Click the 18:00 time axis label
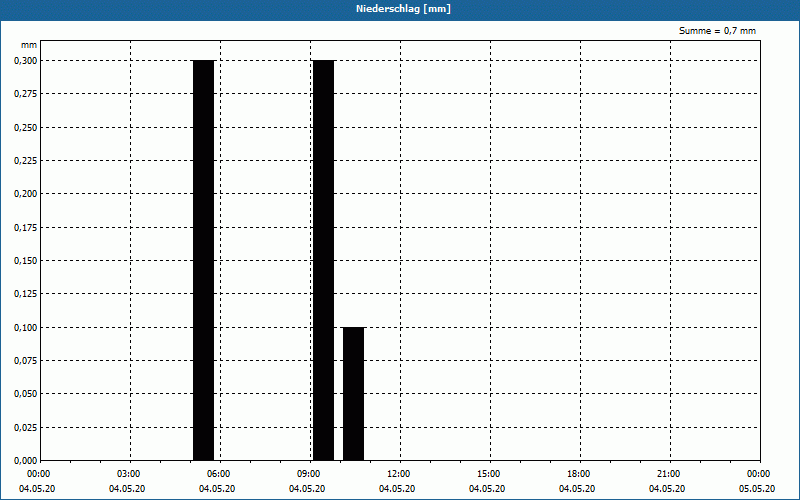 pos(580,474)
